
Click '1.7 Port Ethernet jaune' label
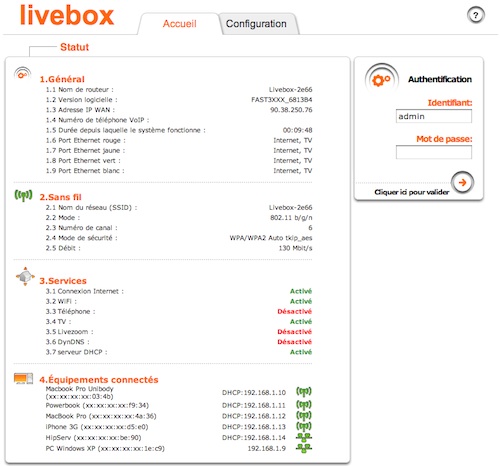tap(85, 150)
